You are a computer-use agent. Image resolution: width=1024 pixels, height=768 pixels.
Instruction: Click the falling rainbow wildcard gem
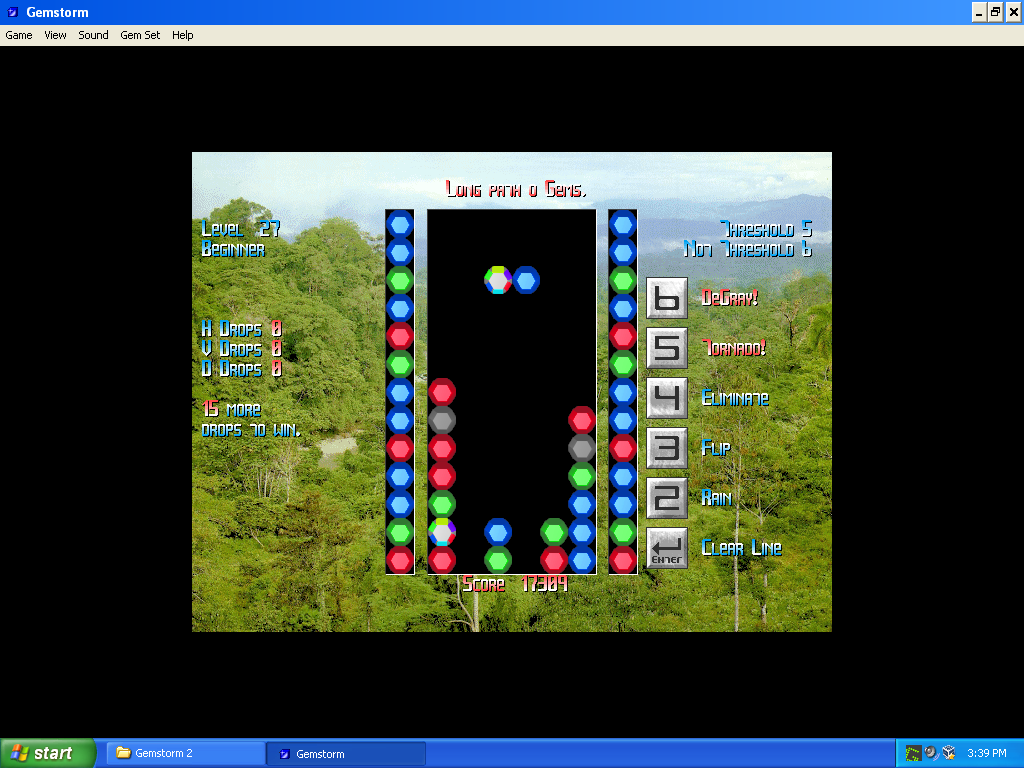498,280
